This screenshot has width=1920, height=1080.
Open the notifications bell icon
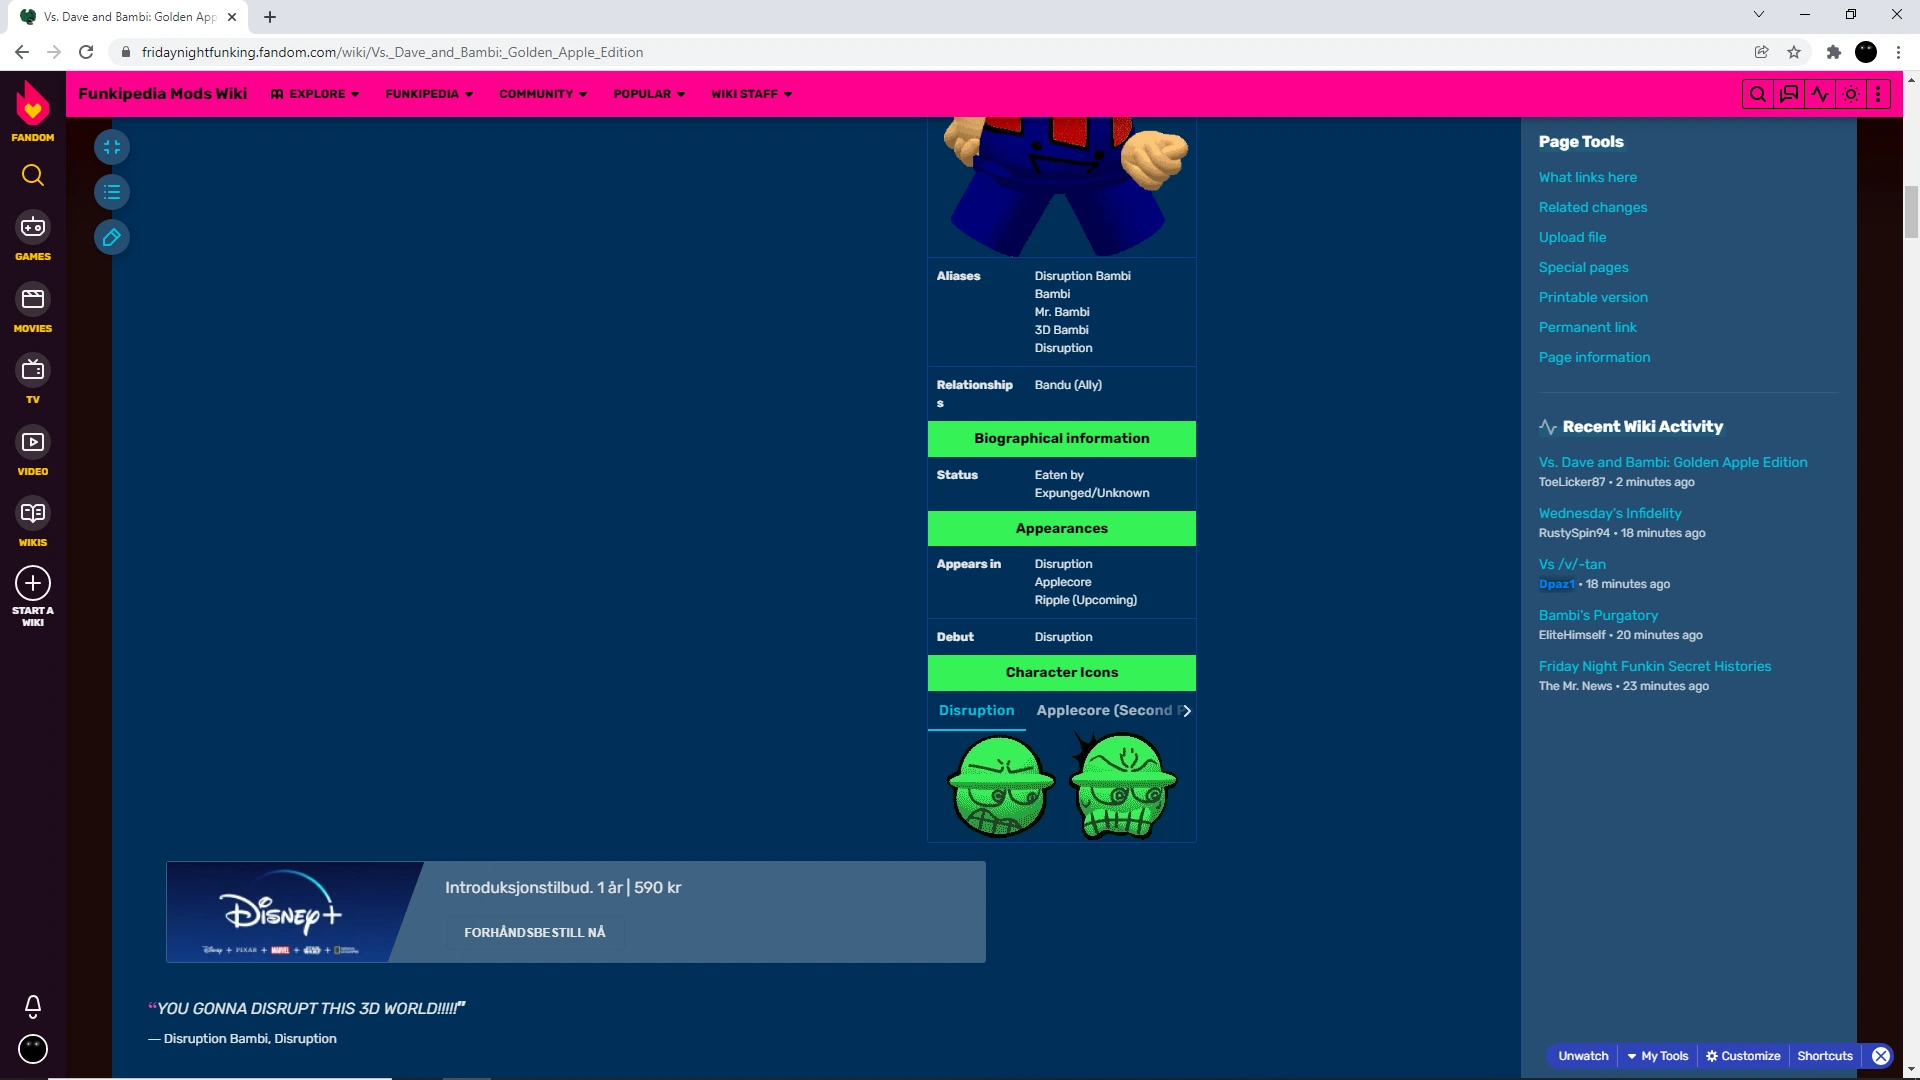[x=32, y=1005]
